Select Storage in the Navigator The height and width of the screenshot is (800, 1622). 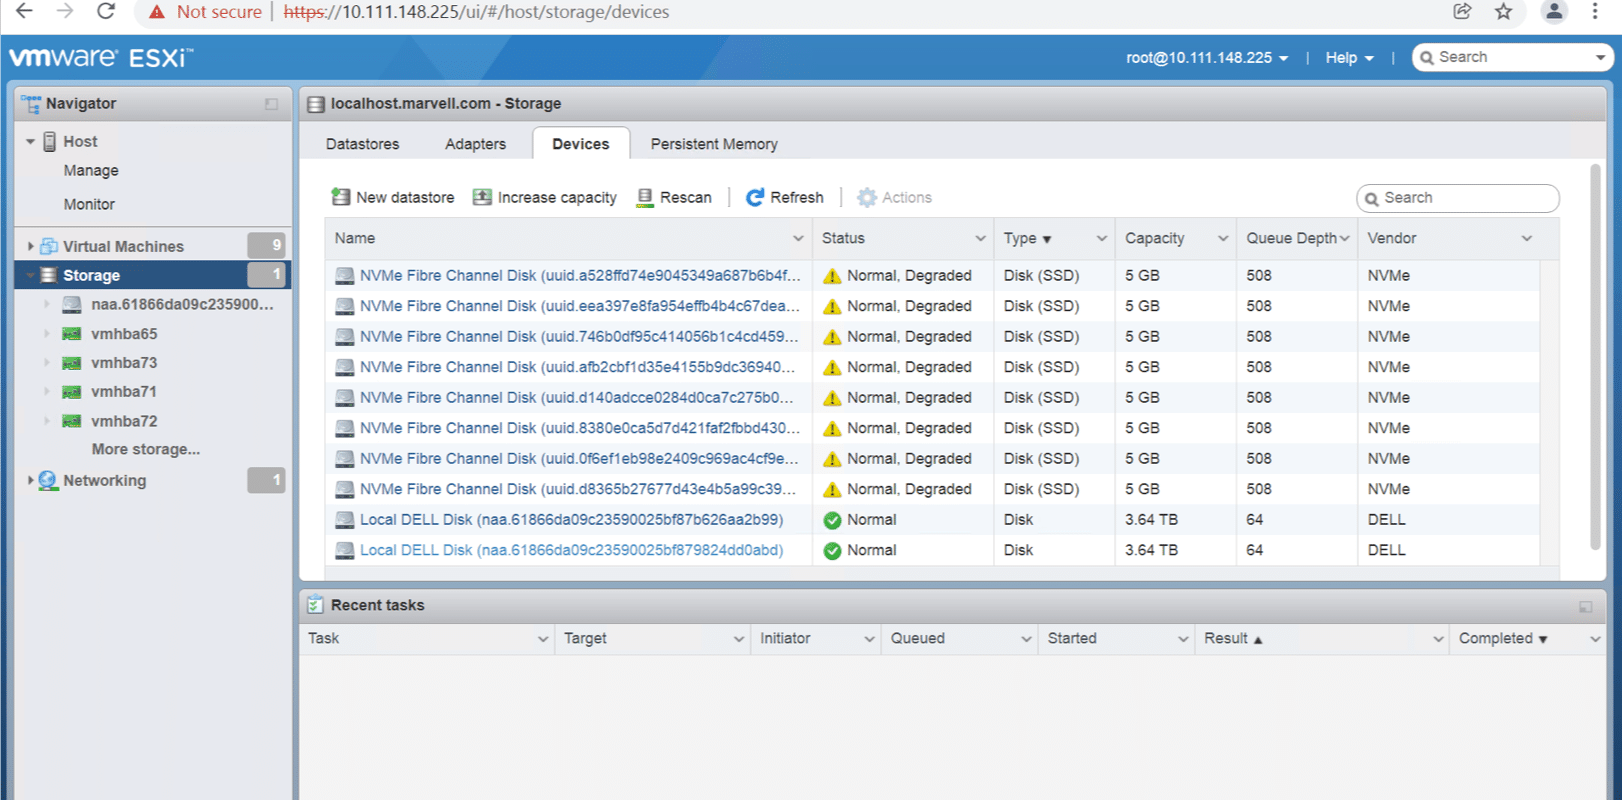tap(152, 275)
